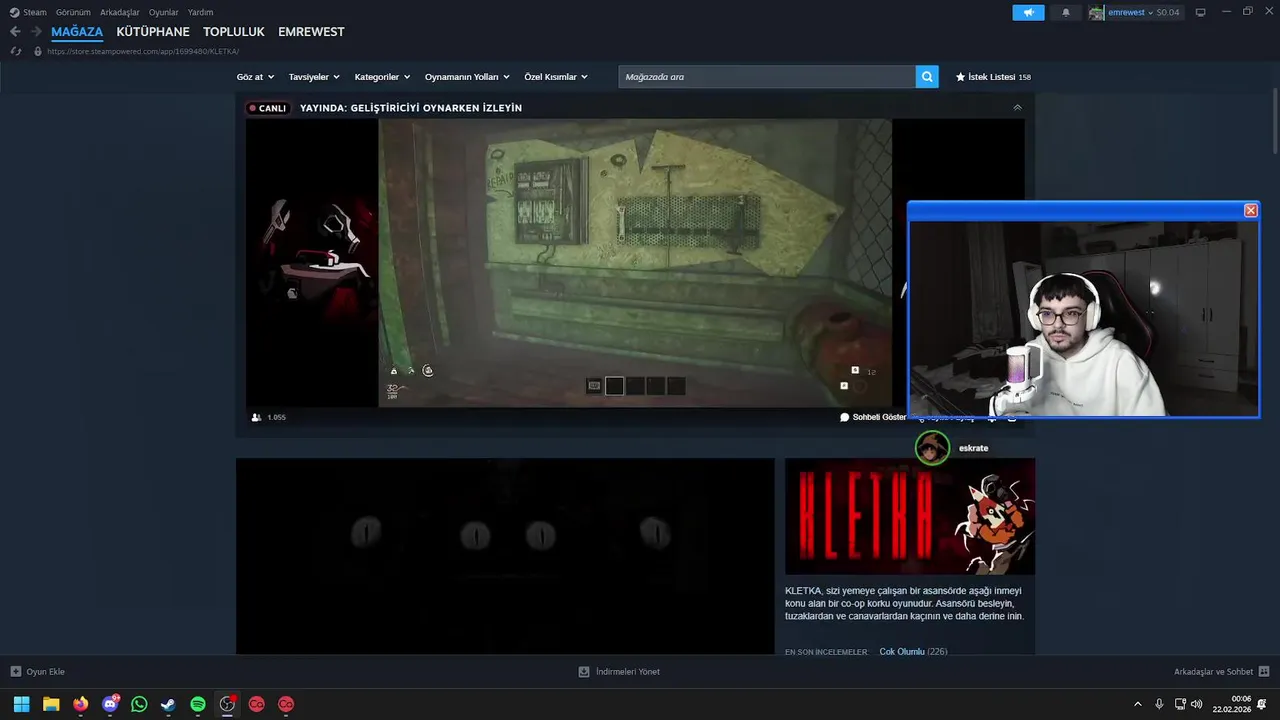Expand the Oynamanın Yolları dropdown
The height and width of the screenshot is (720, 1280).
[x=467, y=76]
